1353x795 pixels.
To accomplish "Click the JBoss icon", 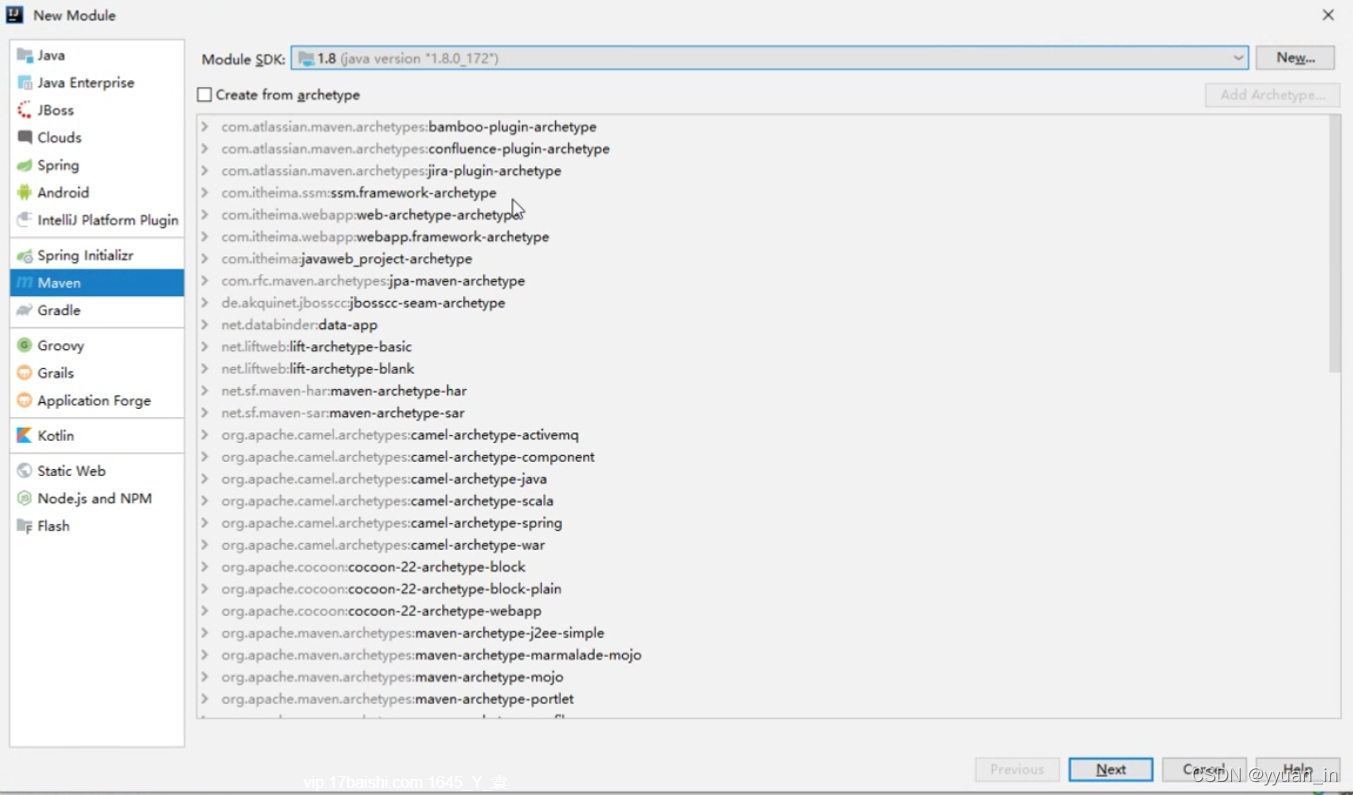I will coord(25,110).
